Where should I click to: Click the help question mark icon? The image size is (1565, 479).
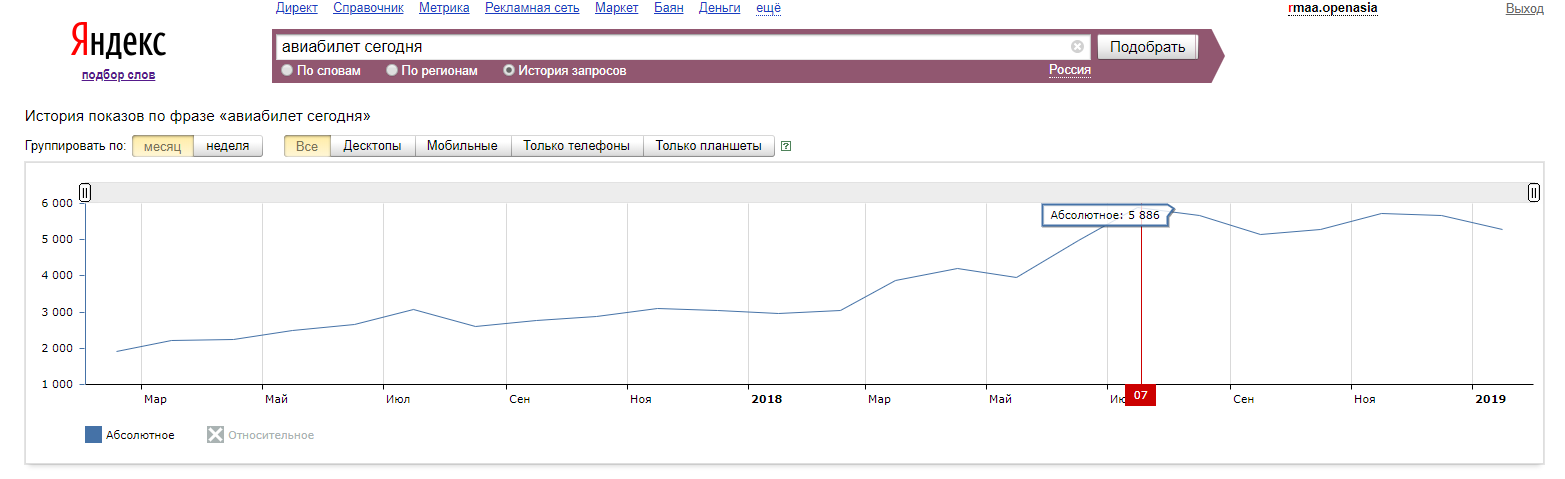(x=786, y=146)
